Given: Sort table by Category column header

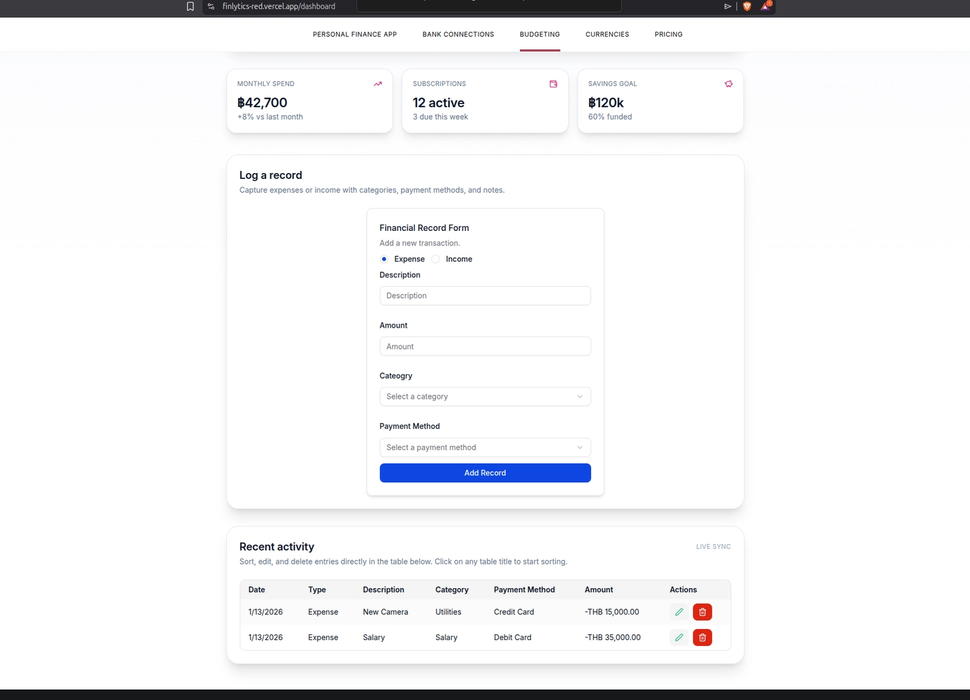Looking at the screenshot, I should coord(452,590).
